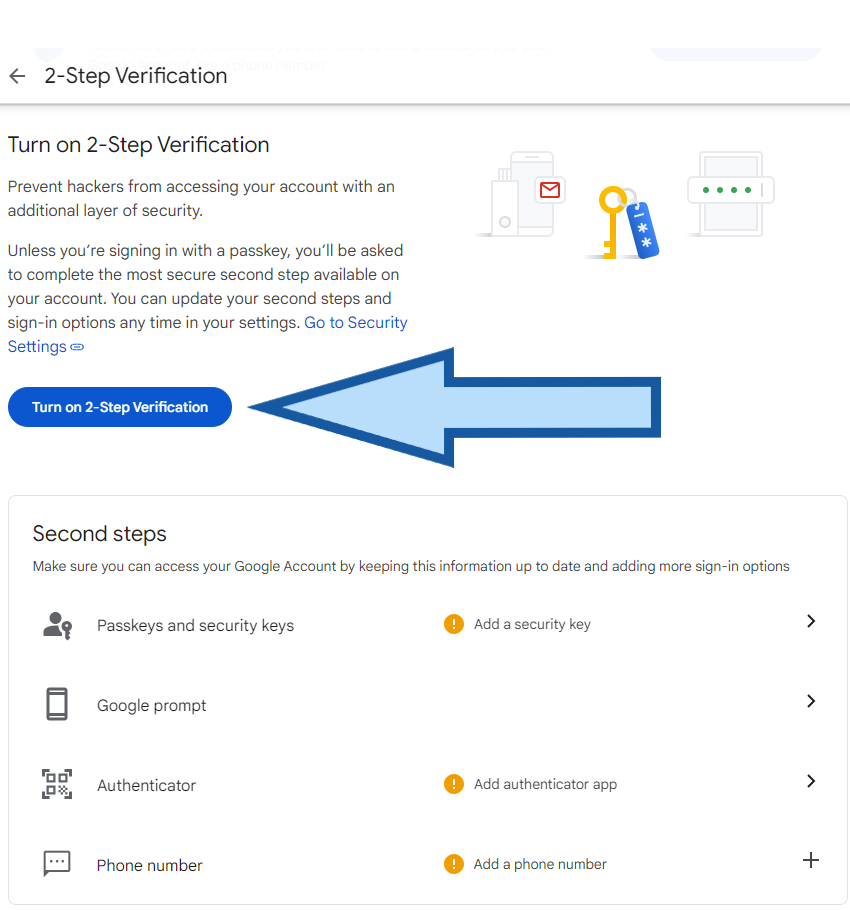Click the warning icon beside Add a phone number
Screen dimensions: 850x910
[x=454, y=864]
